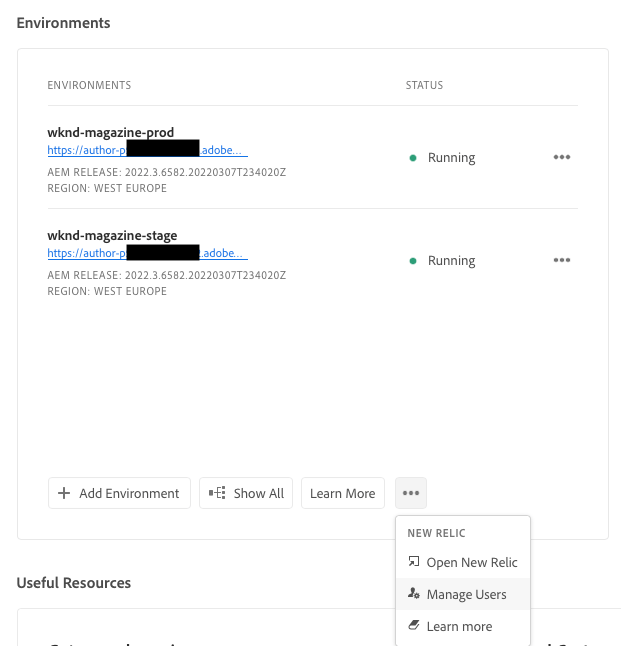Open wknd-magazine-prod more options menu
The image size is (621, 646).
click(562, 157)
